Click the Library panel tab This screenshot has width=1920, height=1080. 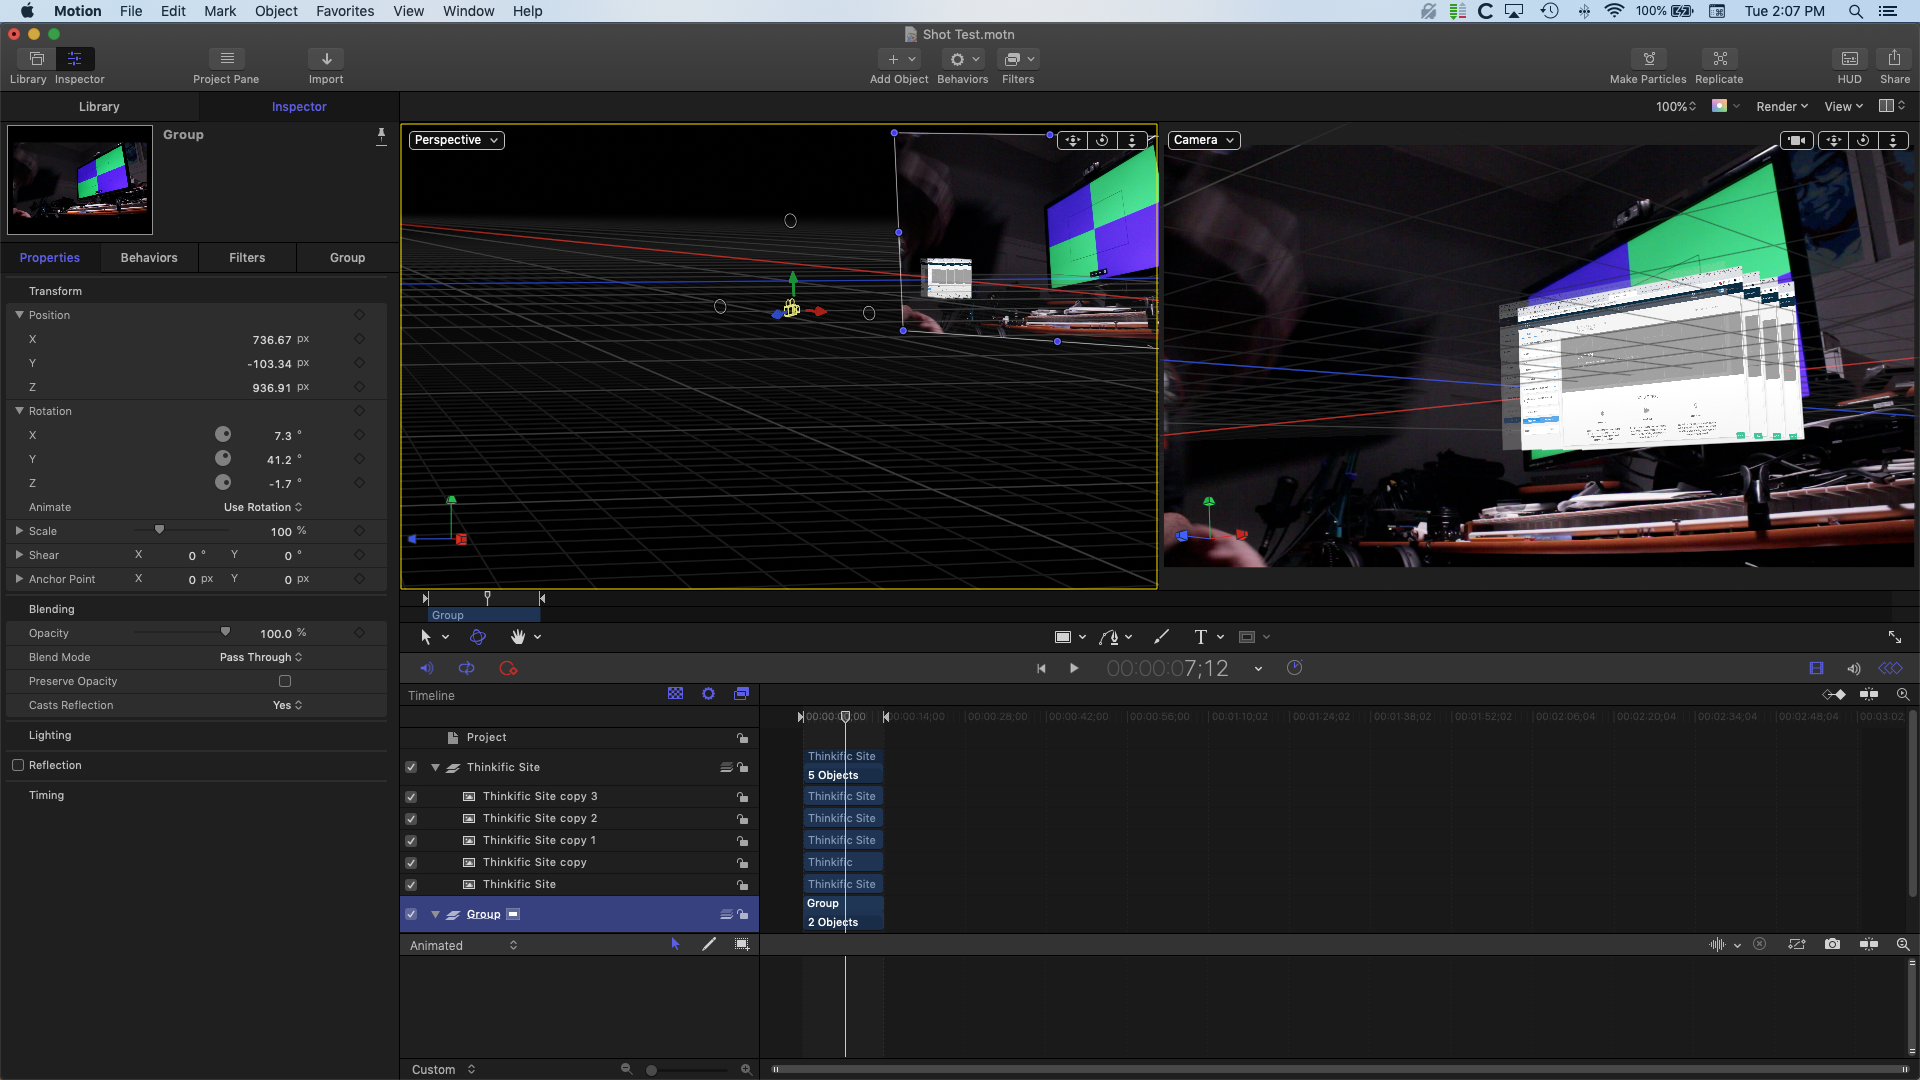pos(99,106)
